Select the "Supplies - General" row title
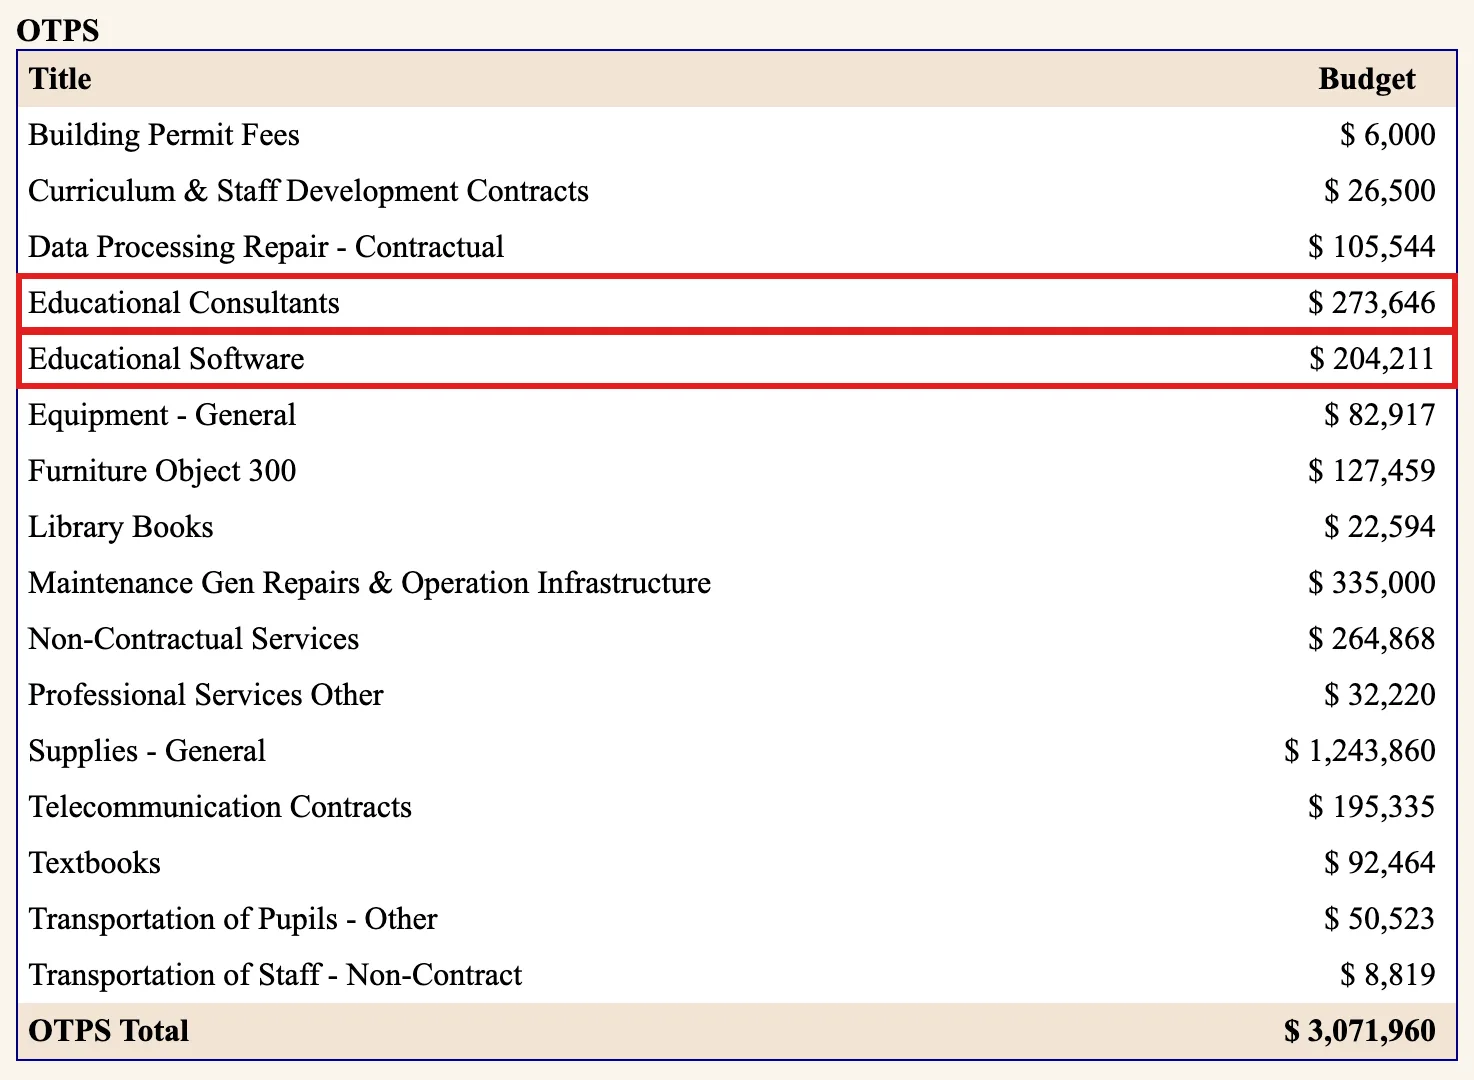This screenshot has width=1474, height=1080. [147, 751]
